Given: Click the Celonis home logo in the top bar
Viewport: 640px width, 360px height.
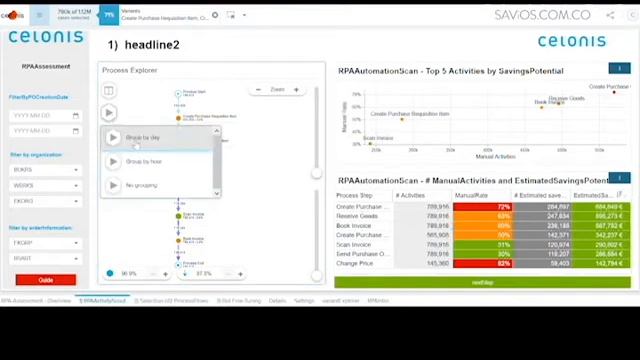Looking at the screenshot, I should pyautogui.click(x=12, y=16).
